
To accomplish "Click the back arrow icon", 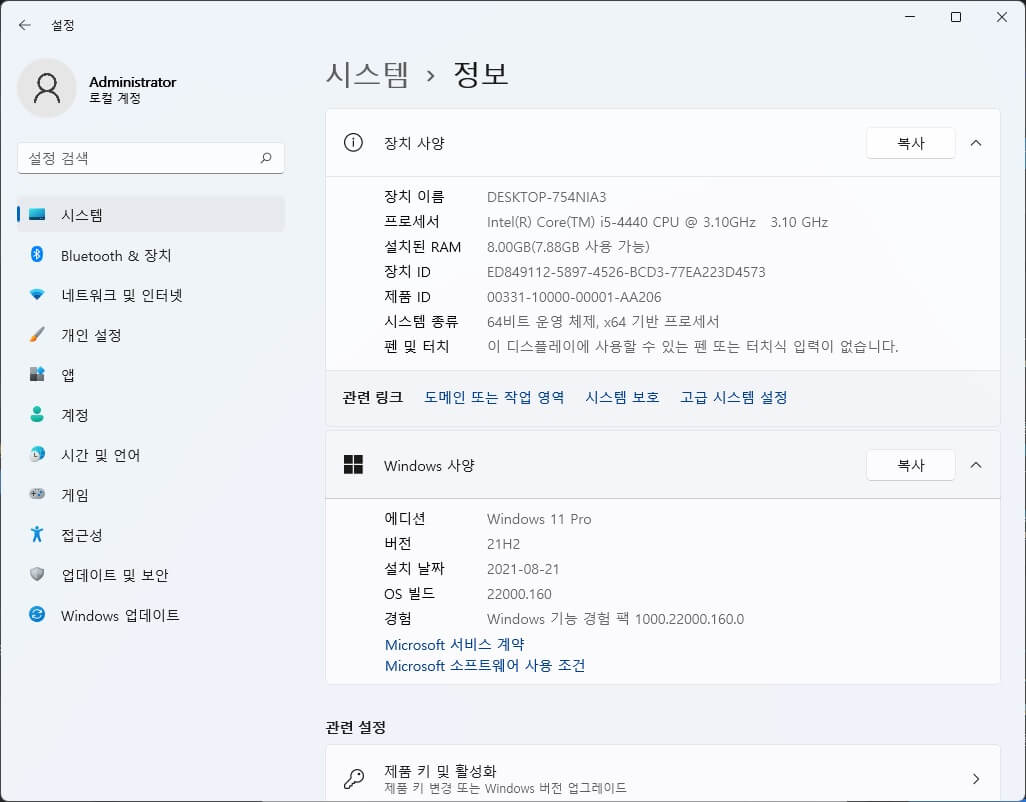I will (25, 25).
